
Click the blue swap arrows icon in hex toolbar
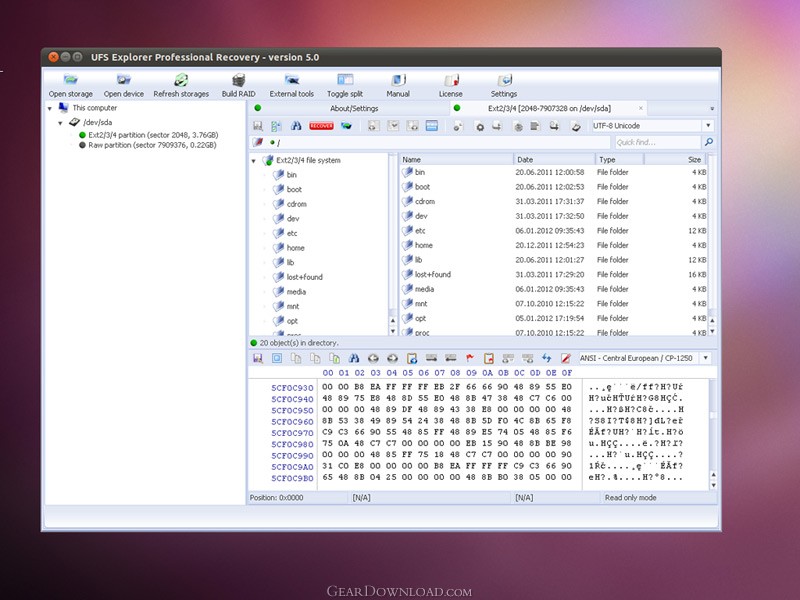[546, 358]
